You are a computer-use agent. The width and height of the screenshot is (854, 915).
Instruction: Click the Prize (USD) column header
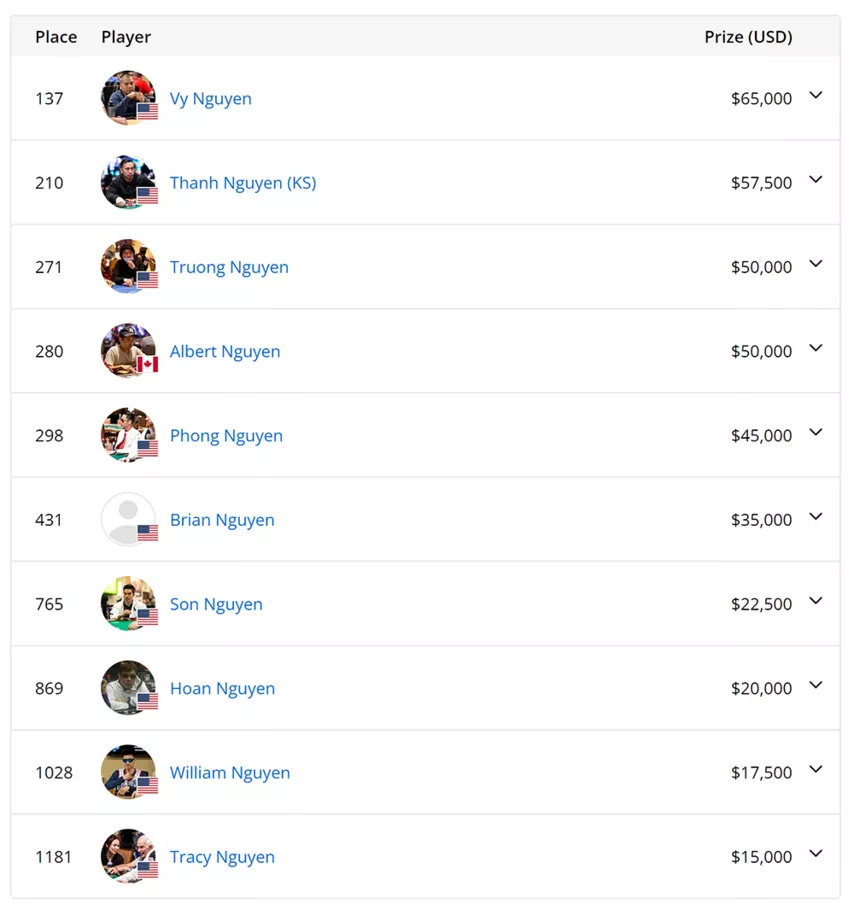click(748, 37)
